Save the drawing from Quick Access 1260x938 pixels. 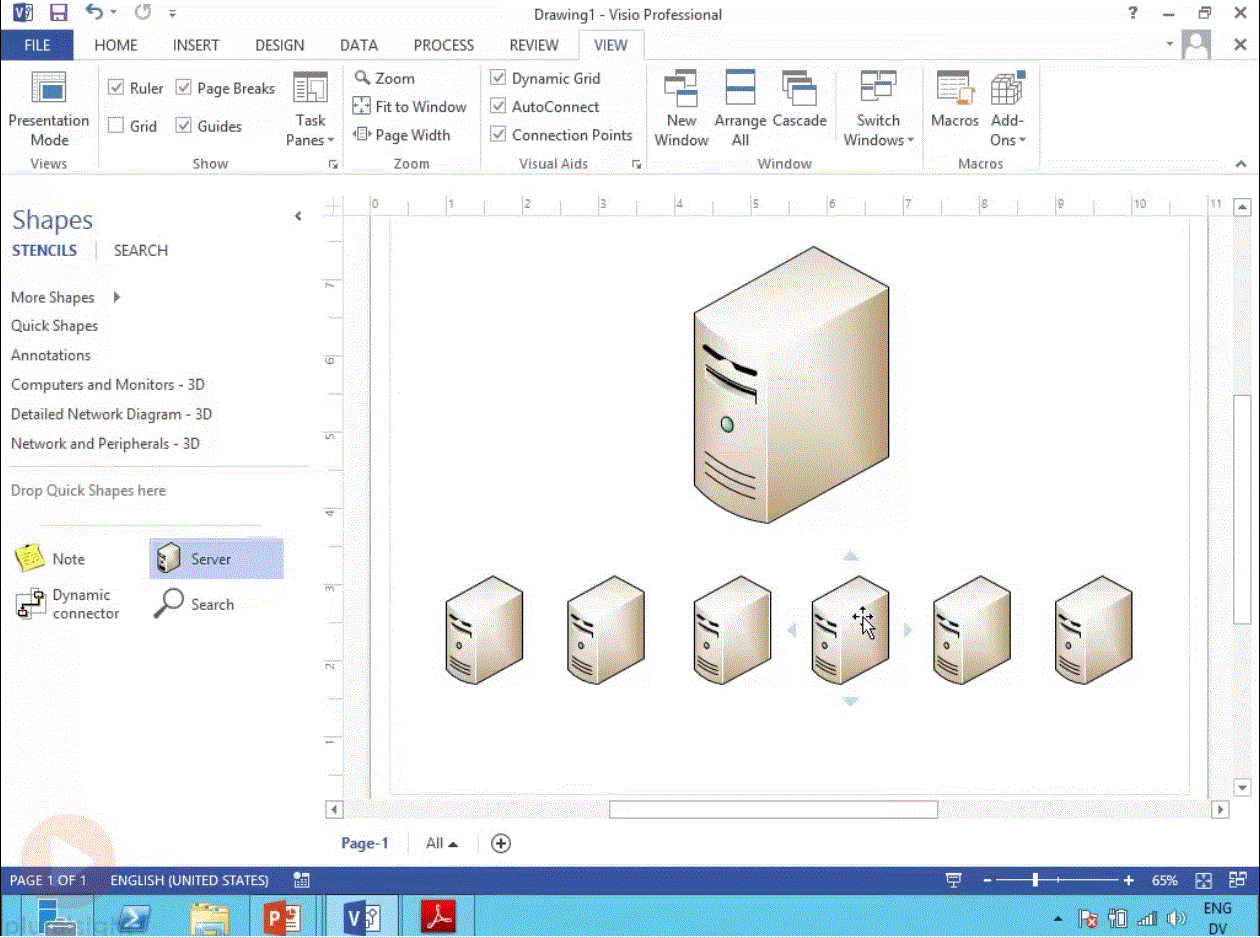tap(58, 13)
